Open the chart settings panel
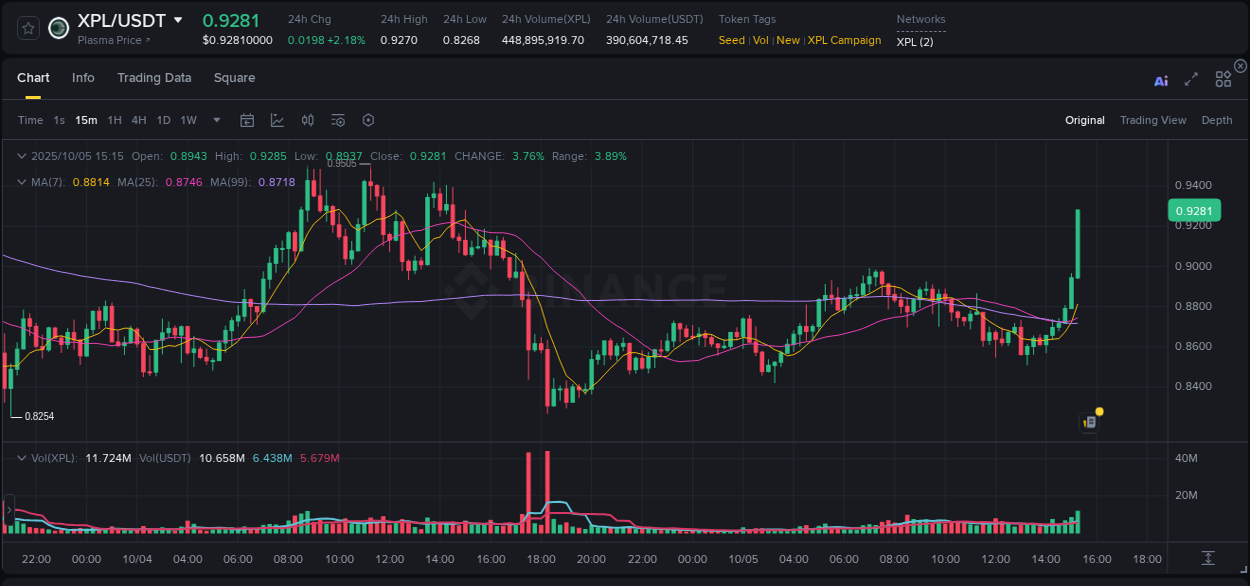Viewport: 1250px width, 586px height. pos(368,120)
